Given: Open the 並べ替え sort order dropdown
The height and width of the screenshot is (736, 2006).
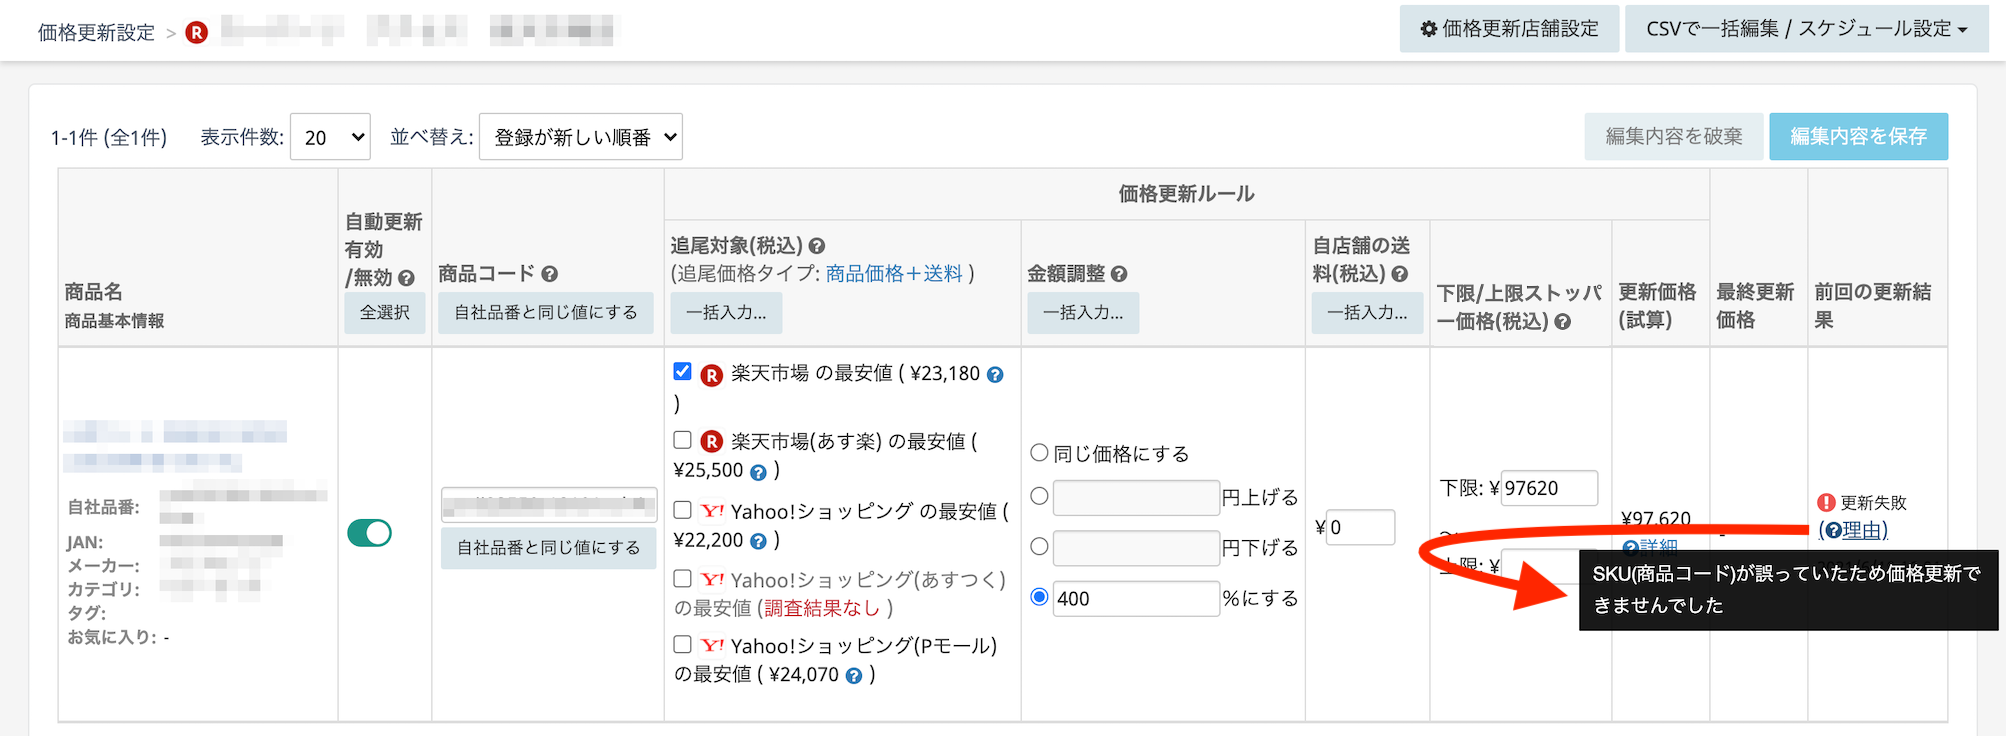Looking at the screenshot, I should pos(580,137).
